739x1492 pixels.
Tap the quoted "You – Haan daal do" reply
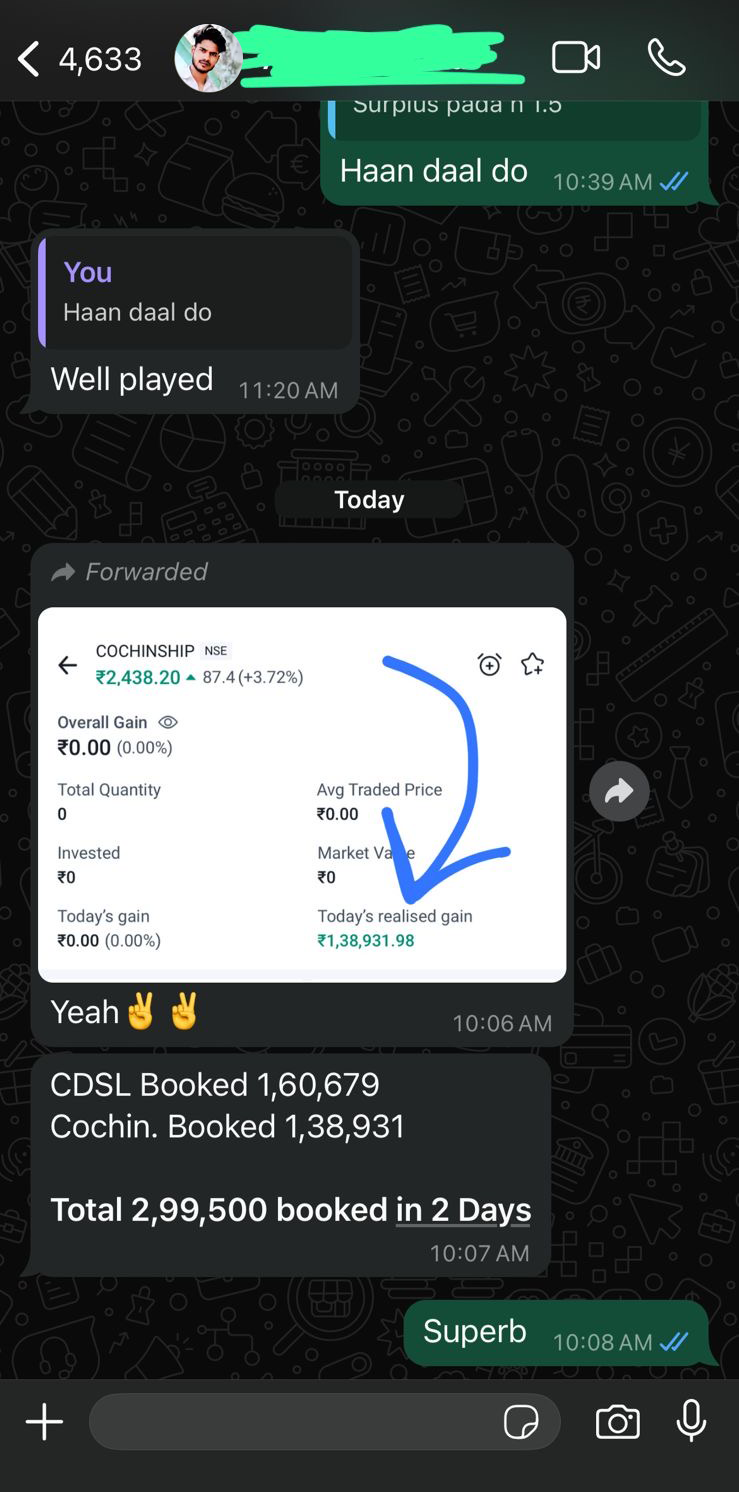coord(195,292)
